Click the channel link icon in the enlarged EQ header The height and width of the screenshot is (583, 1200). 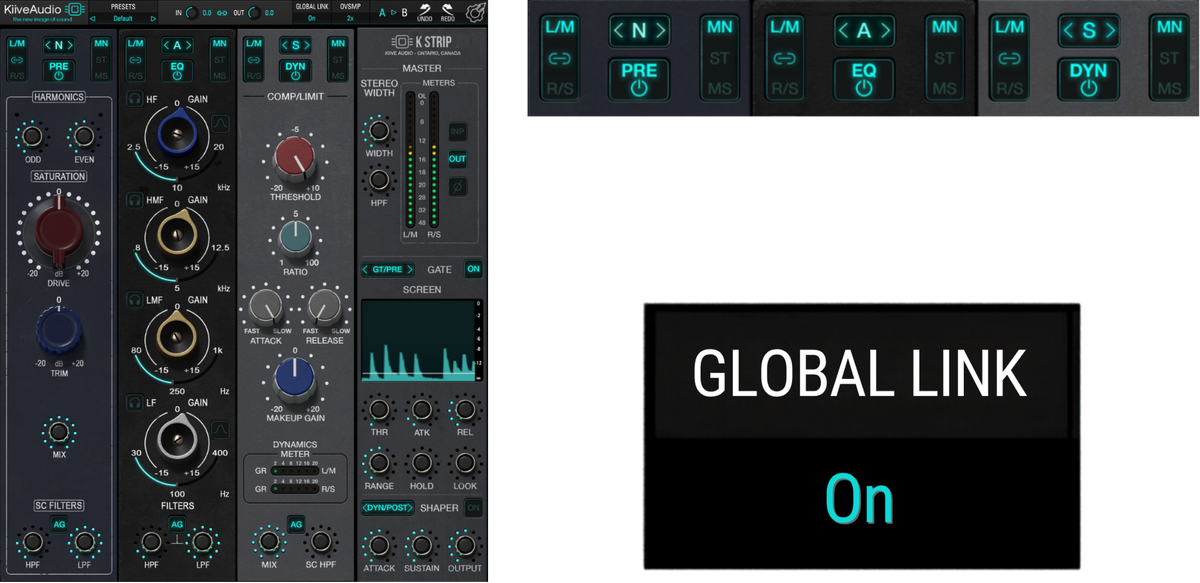785,60
